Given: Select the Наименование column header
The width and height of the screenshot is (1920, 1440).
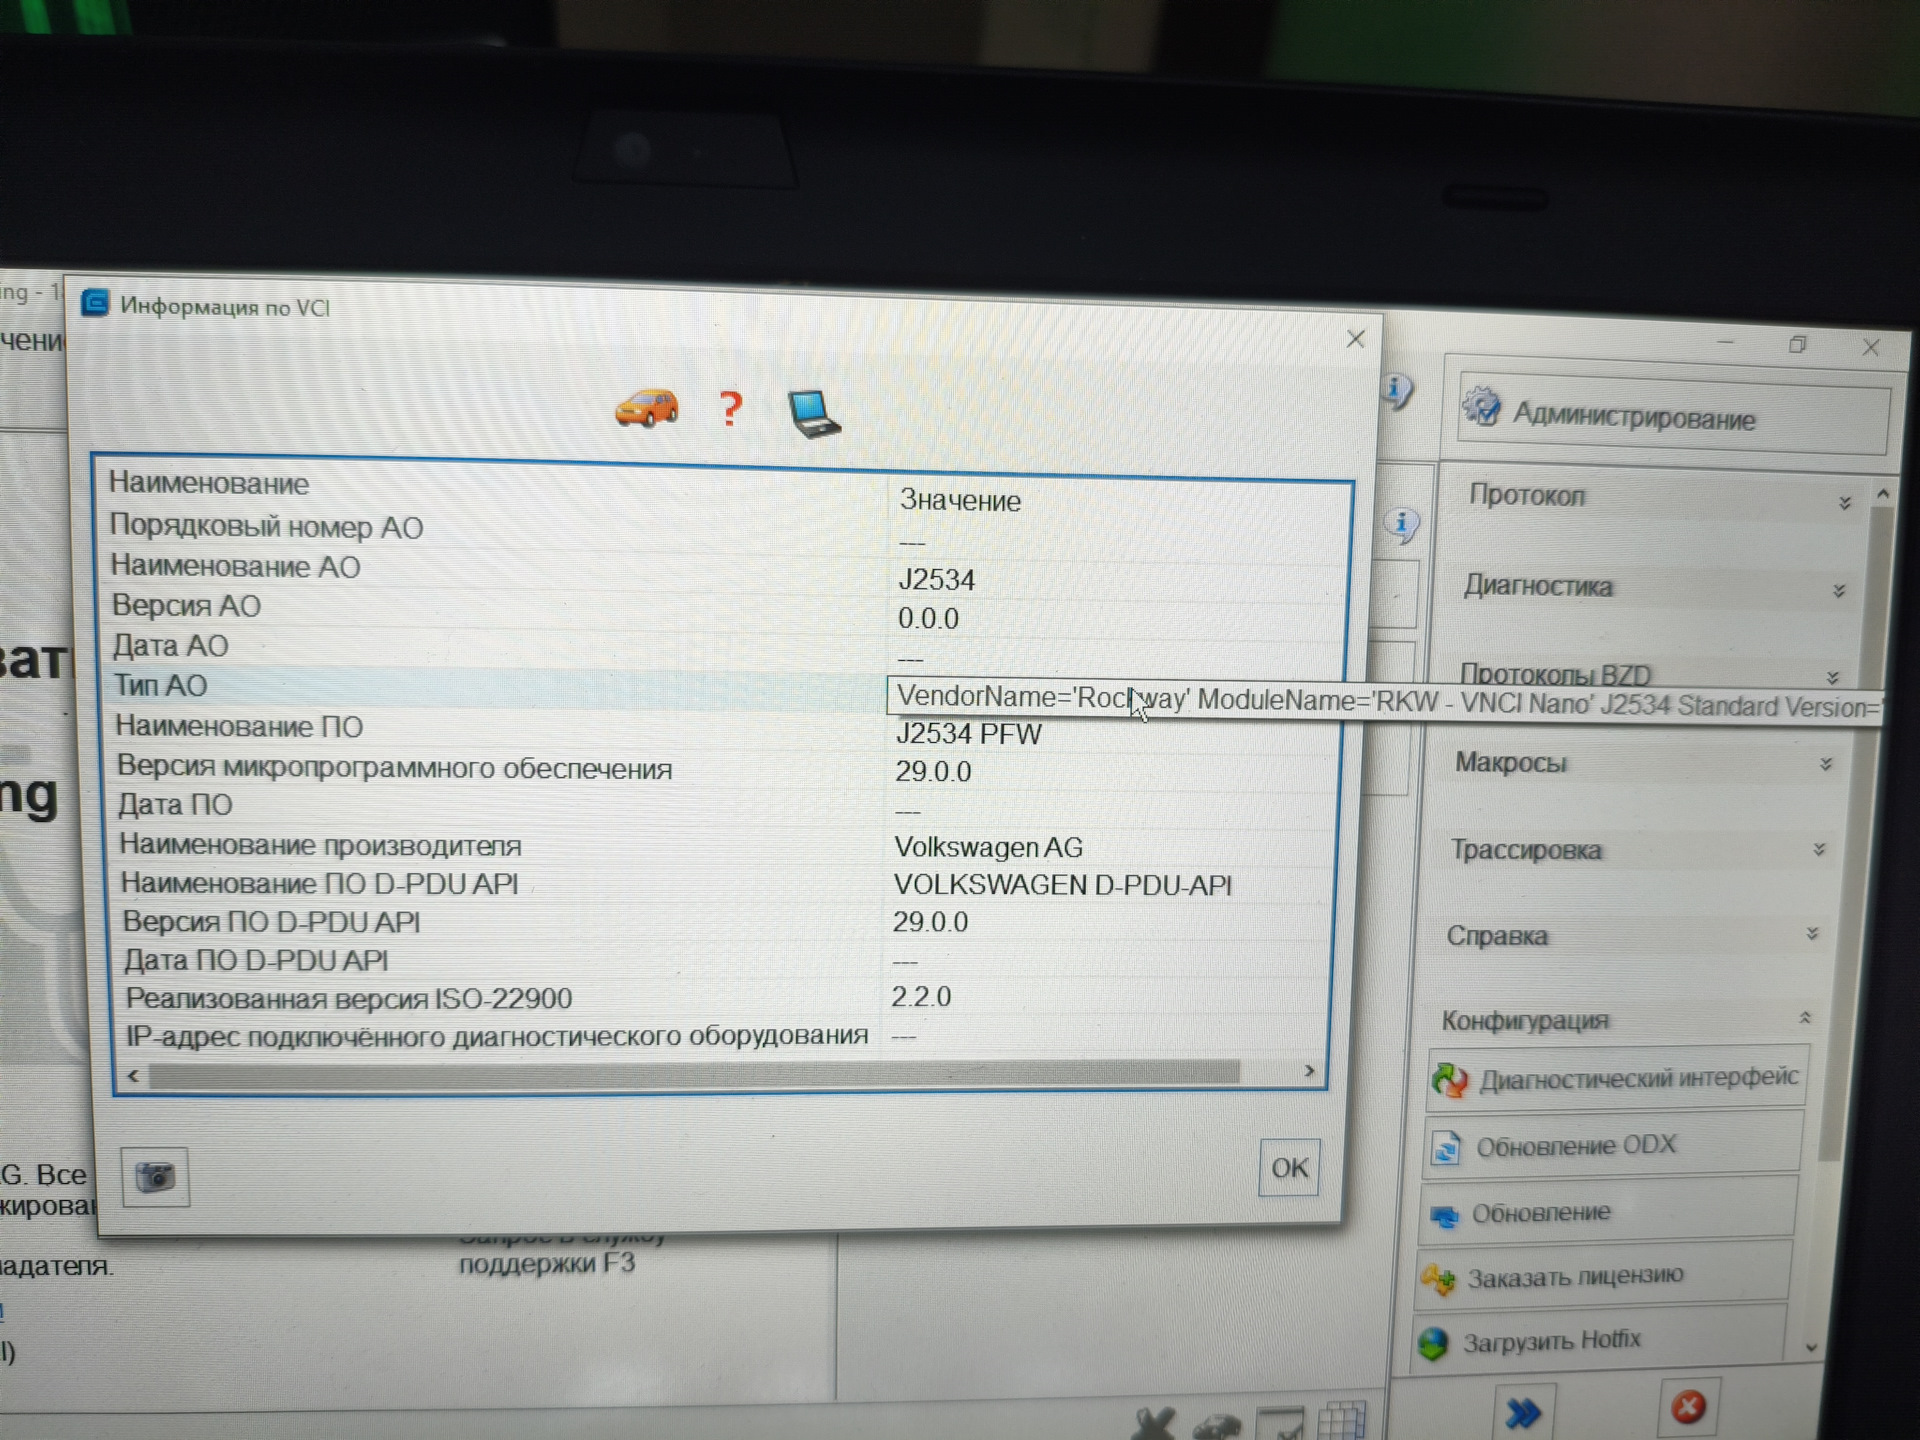Looking at the screenshot, I should 209,483.
